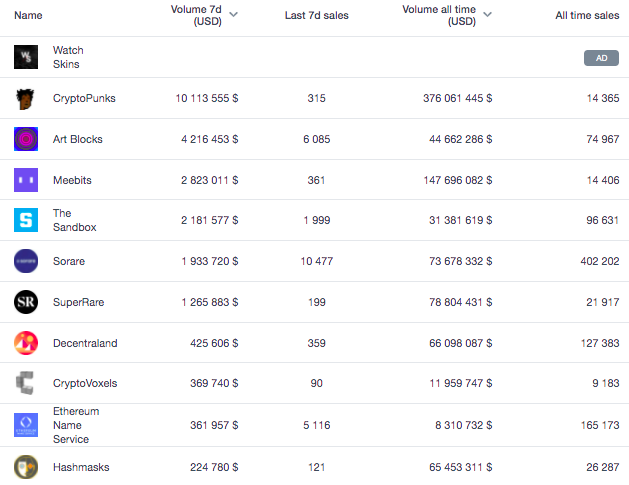Click the Watch Skins ad thumbnail
The height and width of the screenshot is (485, 629).
pyautogui.click(x=26, y=57)
